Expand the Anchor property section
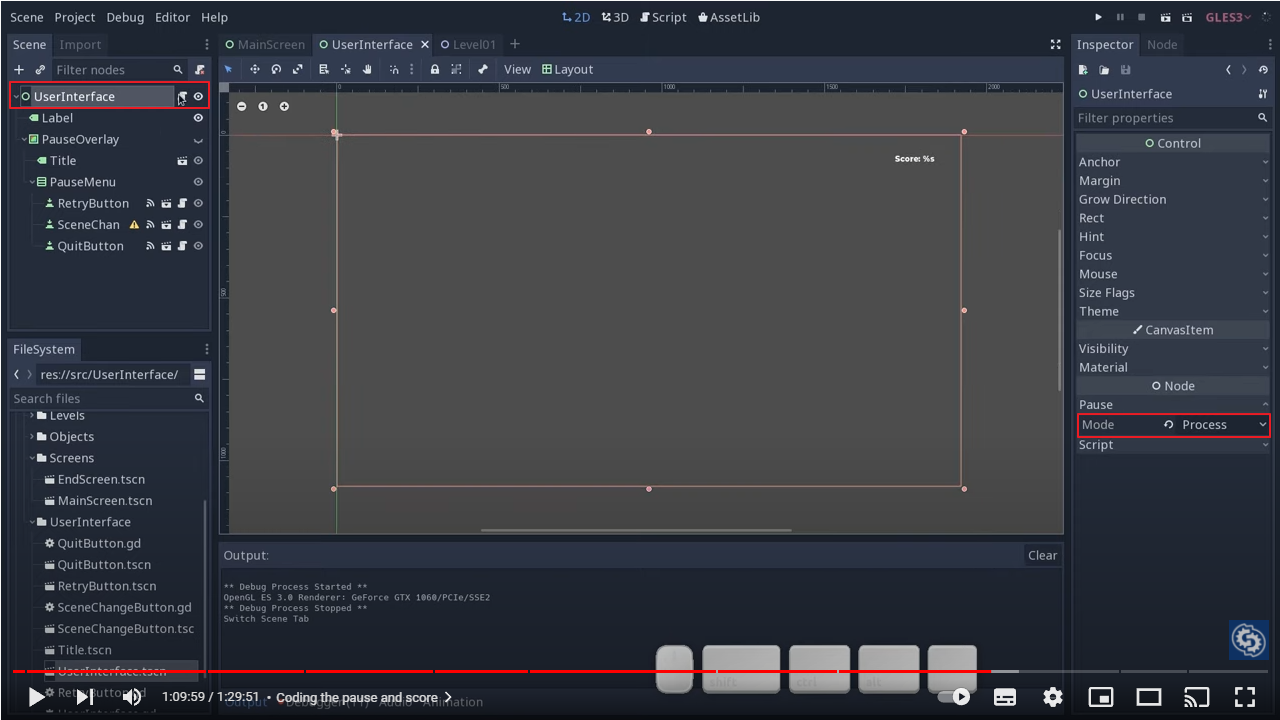Viewport: 1280px width, 720px height. coord(1173,162)
